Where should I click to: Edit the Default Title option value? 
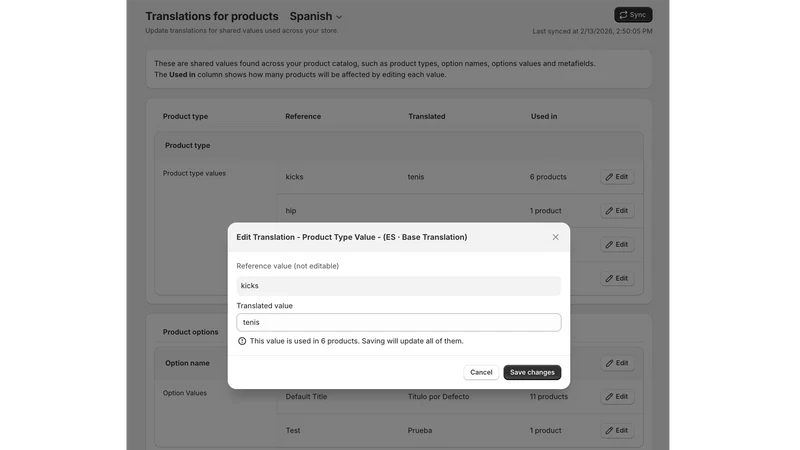(x=617, y=396)
